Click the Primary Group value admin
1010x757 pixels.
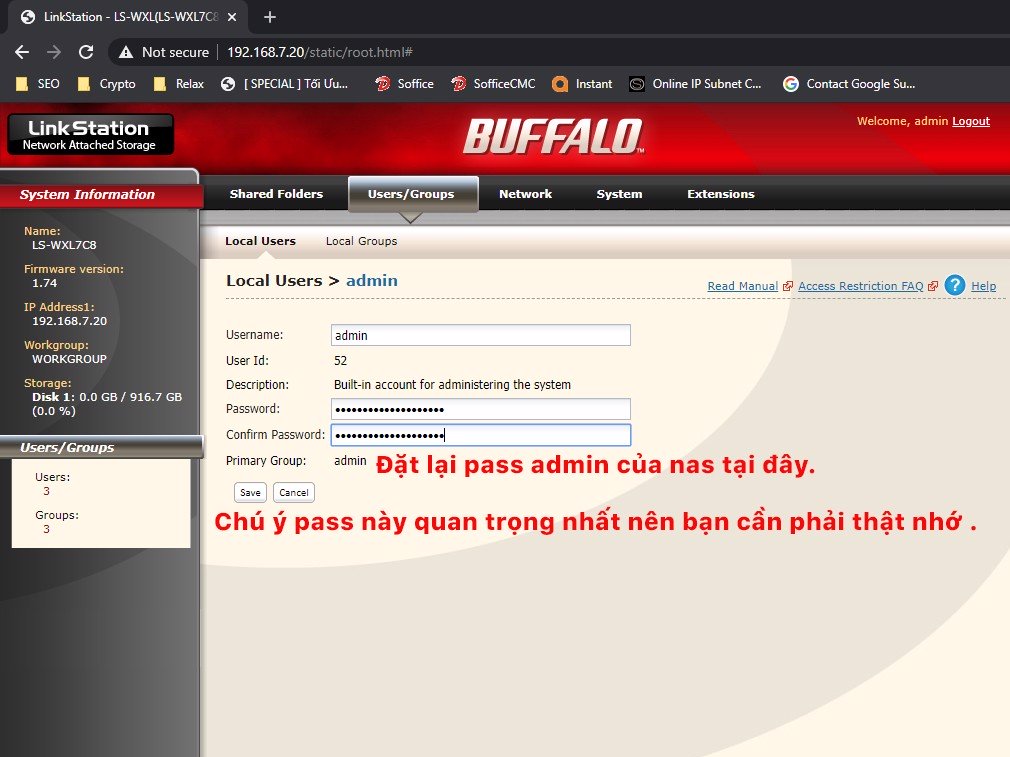pyautogui.click(x=350, y=461)
